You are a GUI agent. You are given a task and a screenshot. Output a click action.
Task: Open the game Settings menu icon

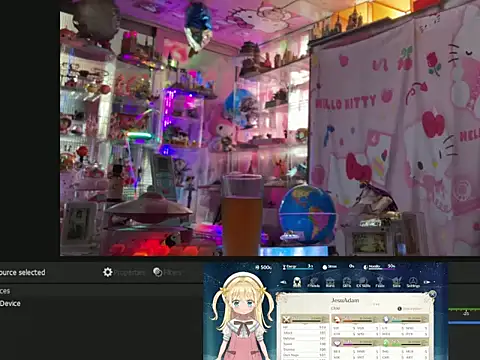click(x=413, y=283)
